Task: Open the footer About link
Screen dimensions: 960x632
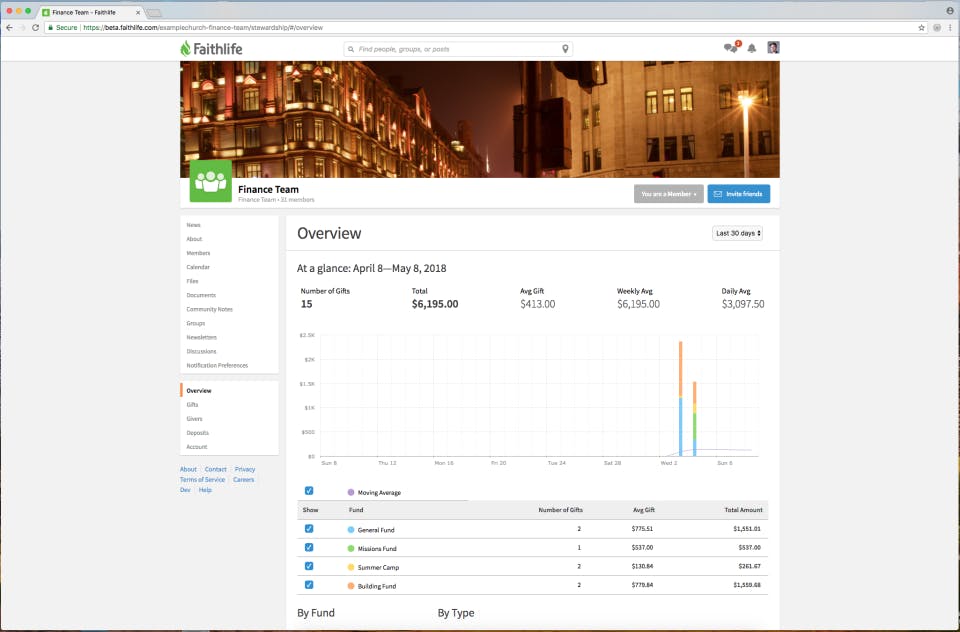Action: [188, 470]
